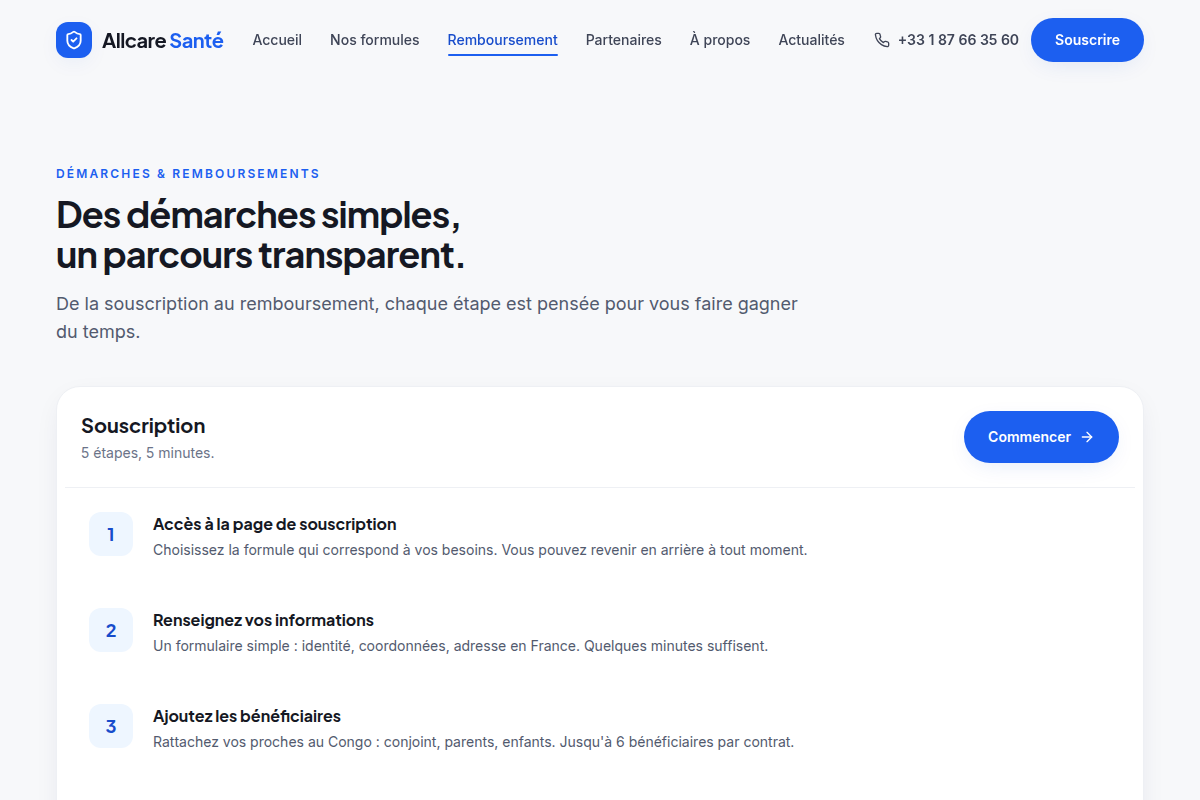The height and width of the screenshot is (800, 1200).
Task: Click the "Choisissez la formule" description text
Action: 480,550
